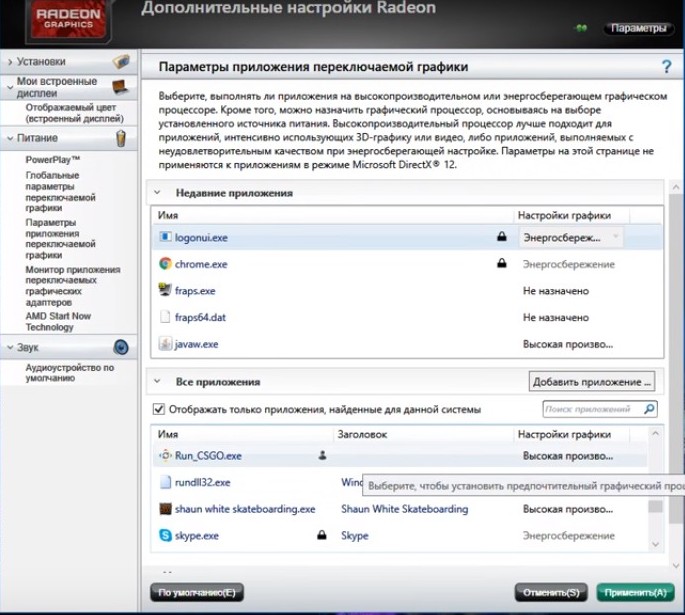Collapse the Все приложения section
This screenshot has height=615, width=685.
(157, 381)
